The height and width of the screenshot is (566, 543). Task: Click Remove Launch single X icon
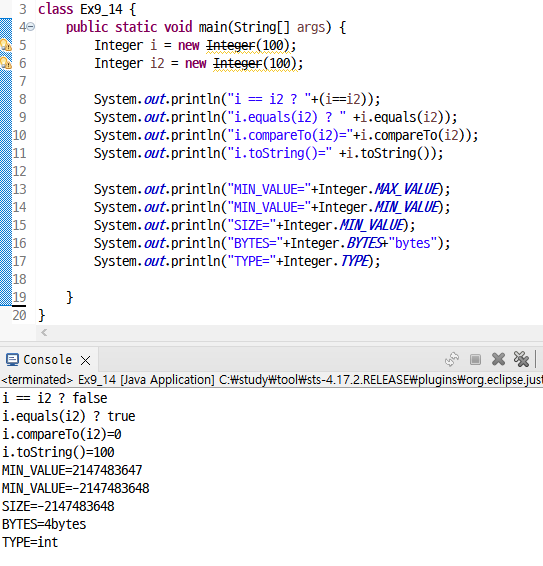498,359
